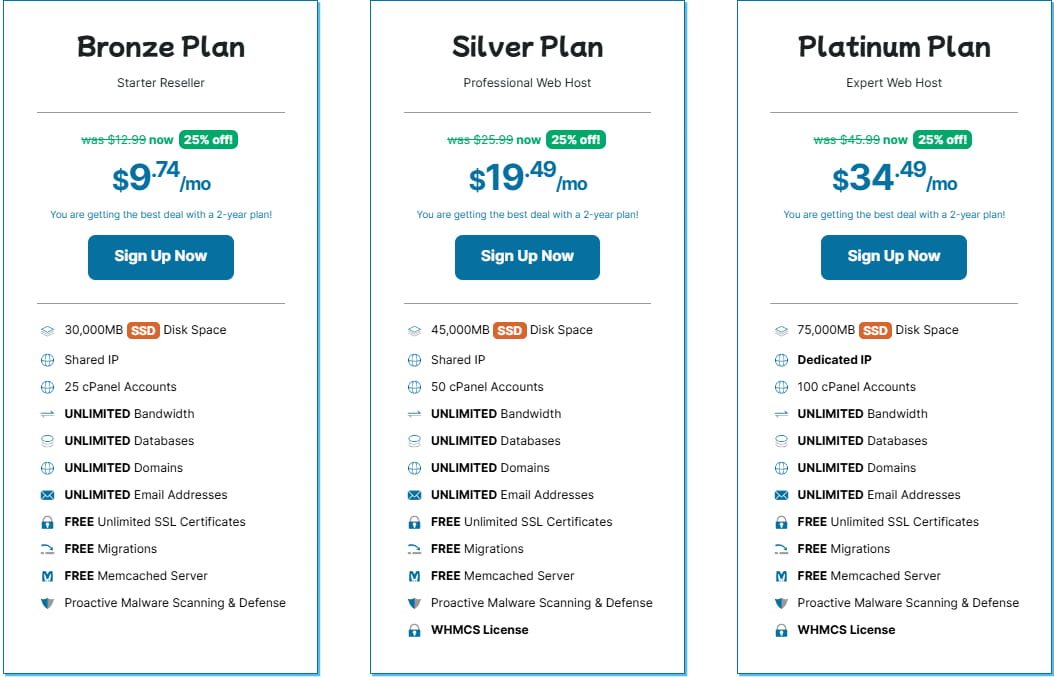Screen dimensions: 1054x677
Task: Click the 25% off badge on Platinum Plan
Action: pos(942,140)
